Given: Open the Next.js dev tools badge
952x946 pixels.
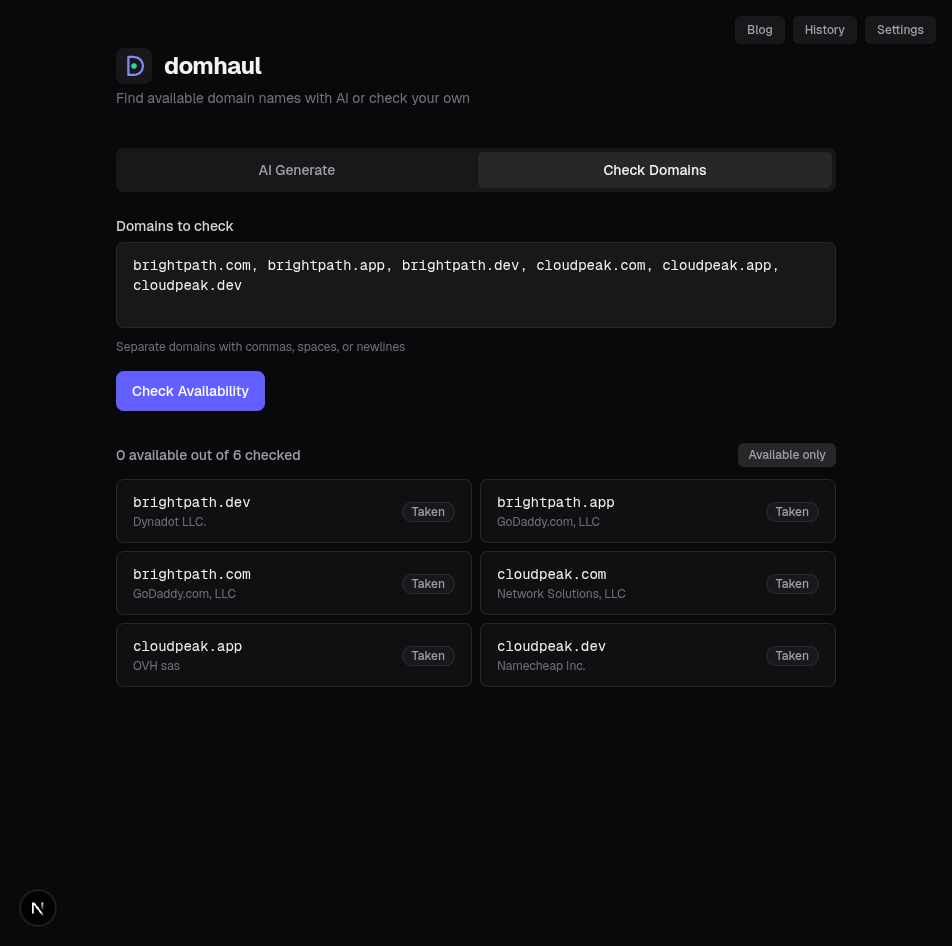Looking at the screenshot, I should click(x=38, y=908).
